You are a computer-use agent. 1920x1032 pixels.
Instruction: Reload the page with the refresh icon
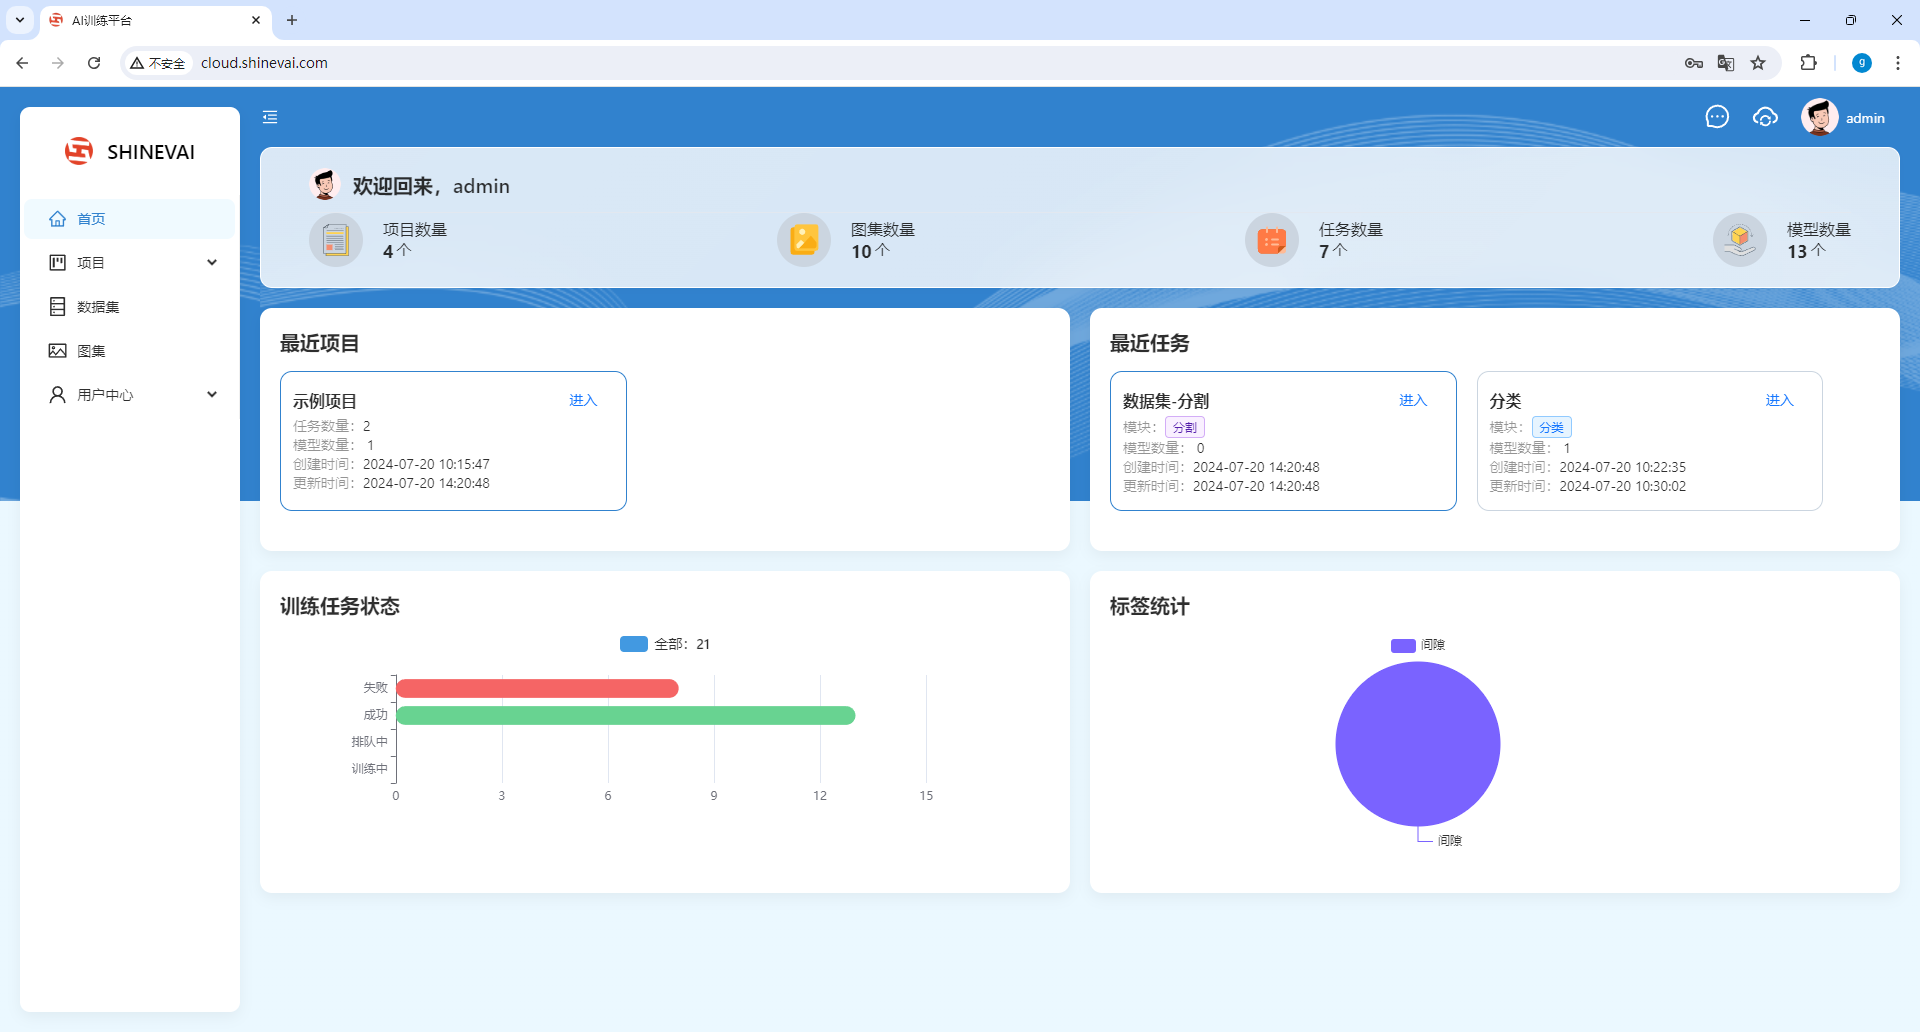tap(94, 63)
